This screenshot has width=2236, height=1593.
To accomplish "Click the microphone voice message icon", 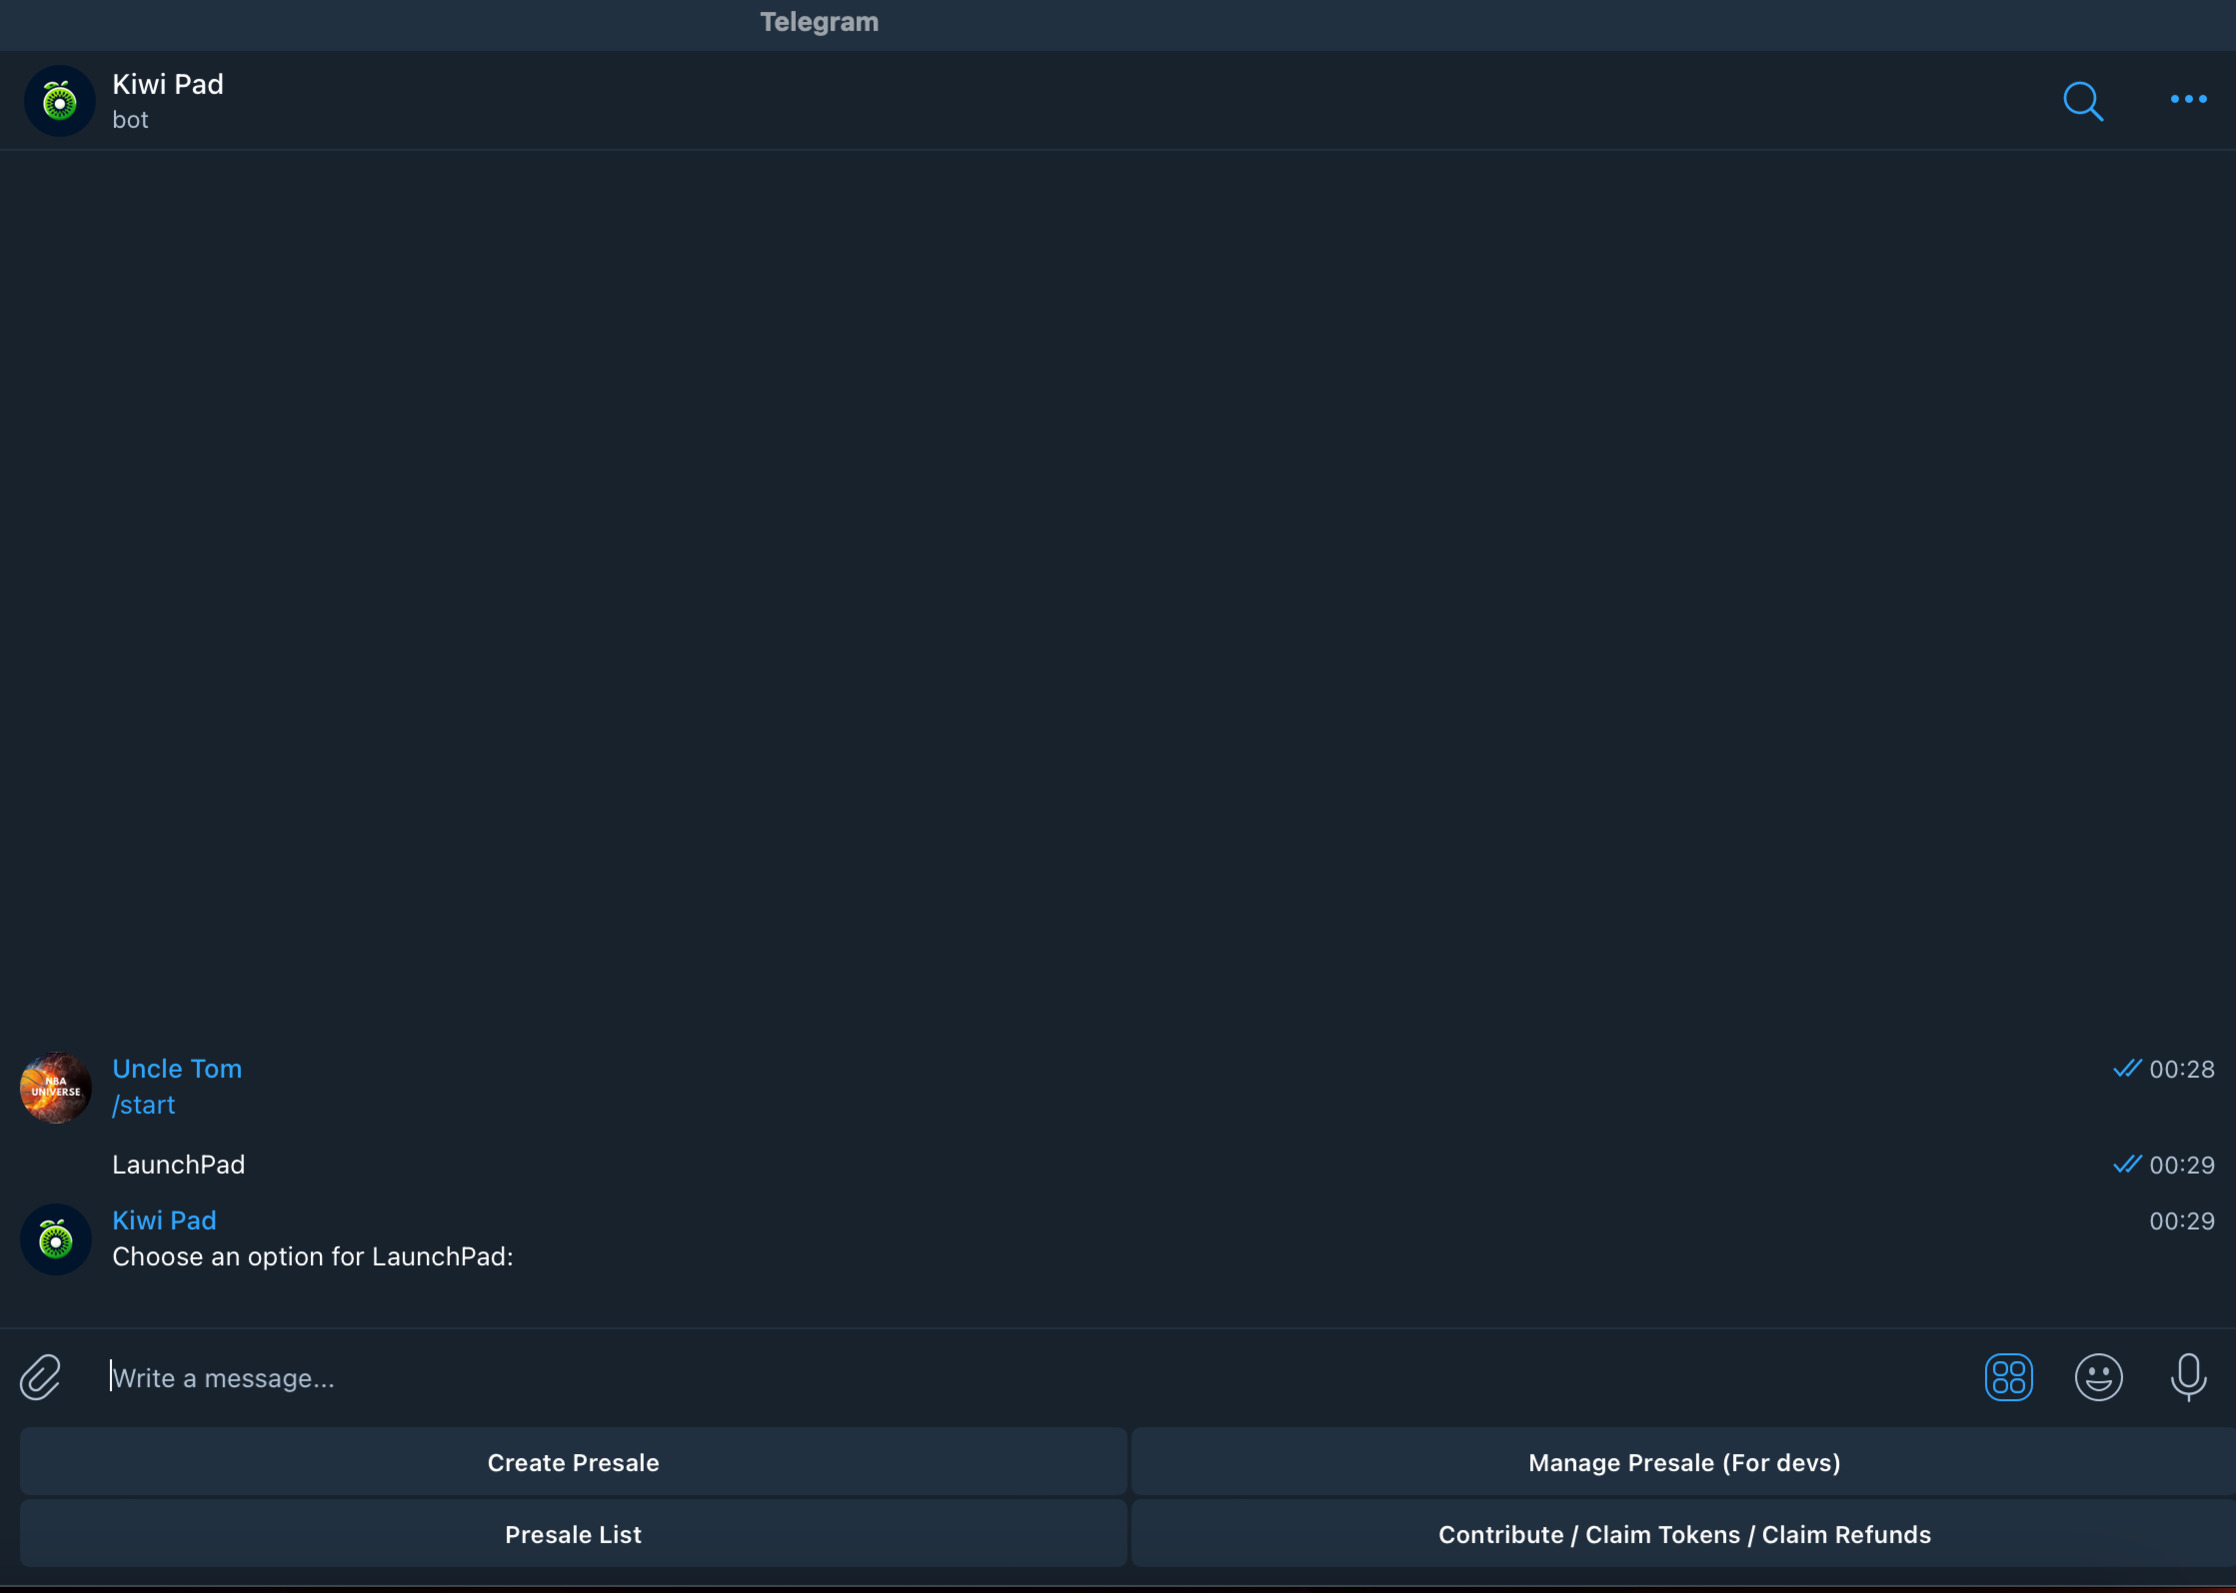I will pos(2188,1377).
